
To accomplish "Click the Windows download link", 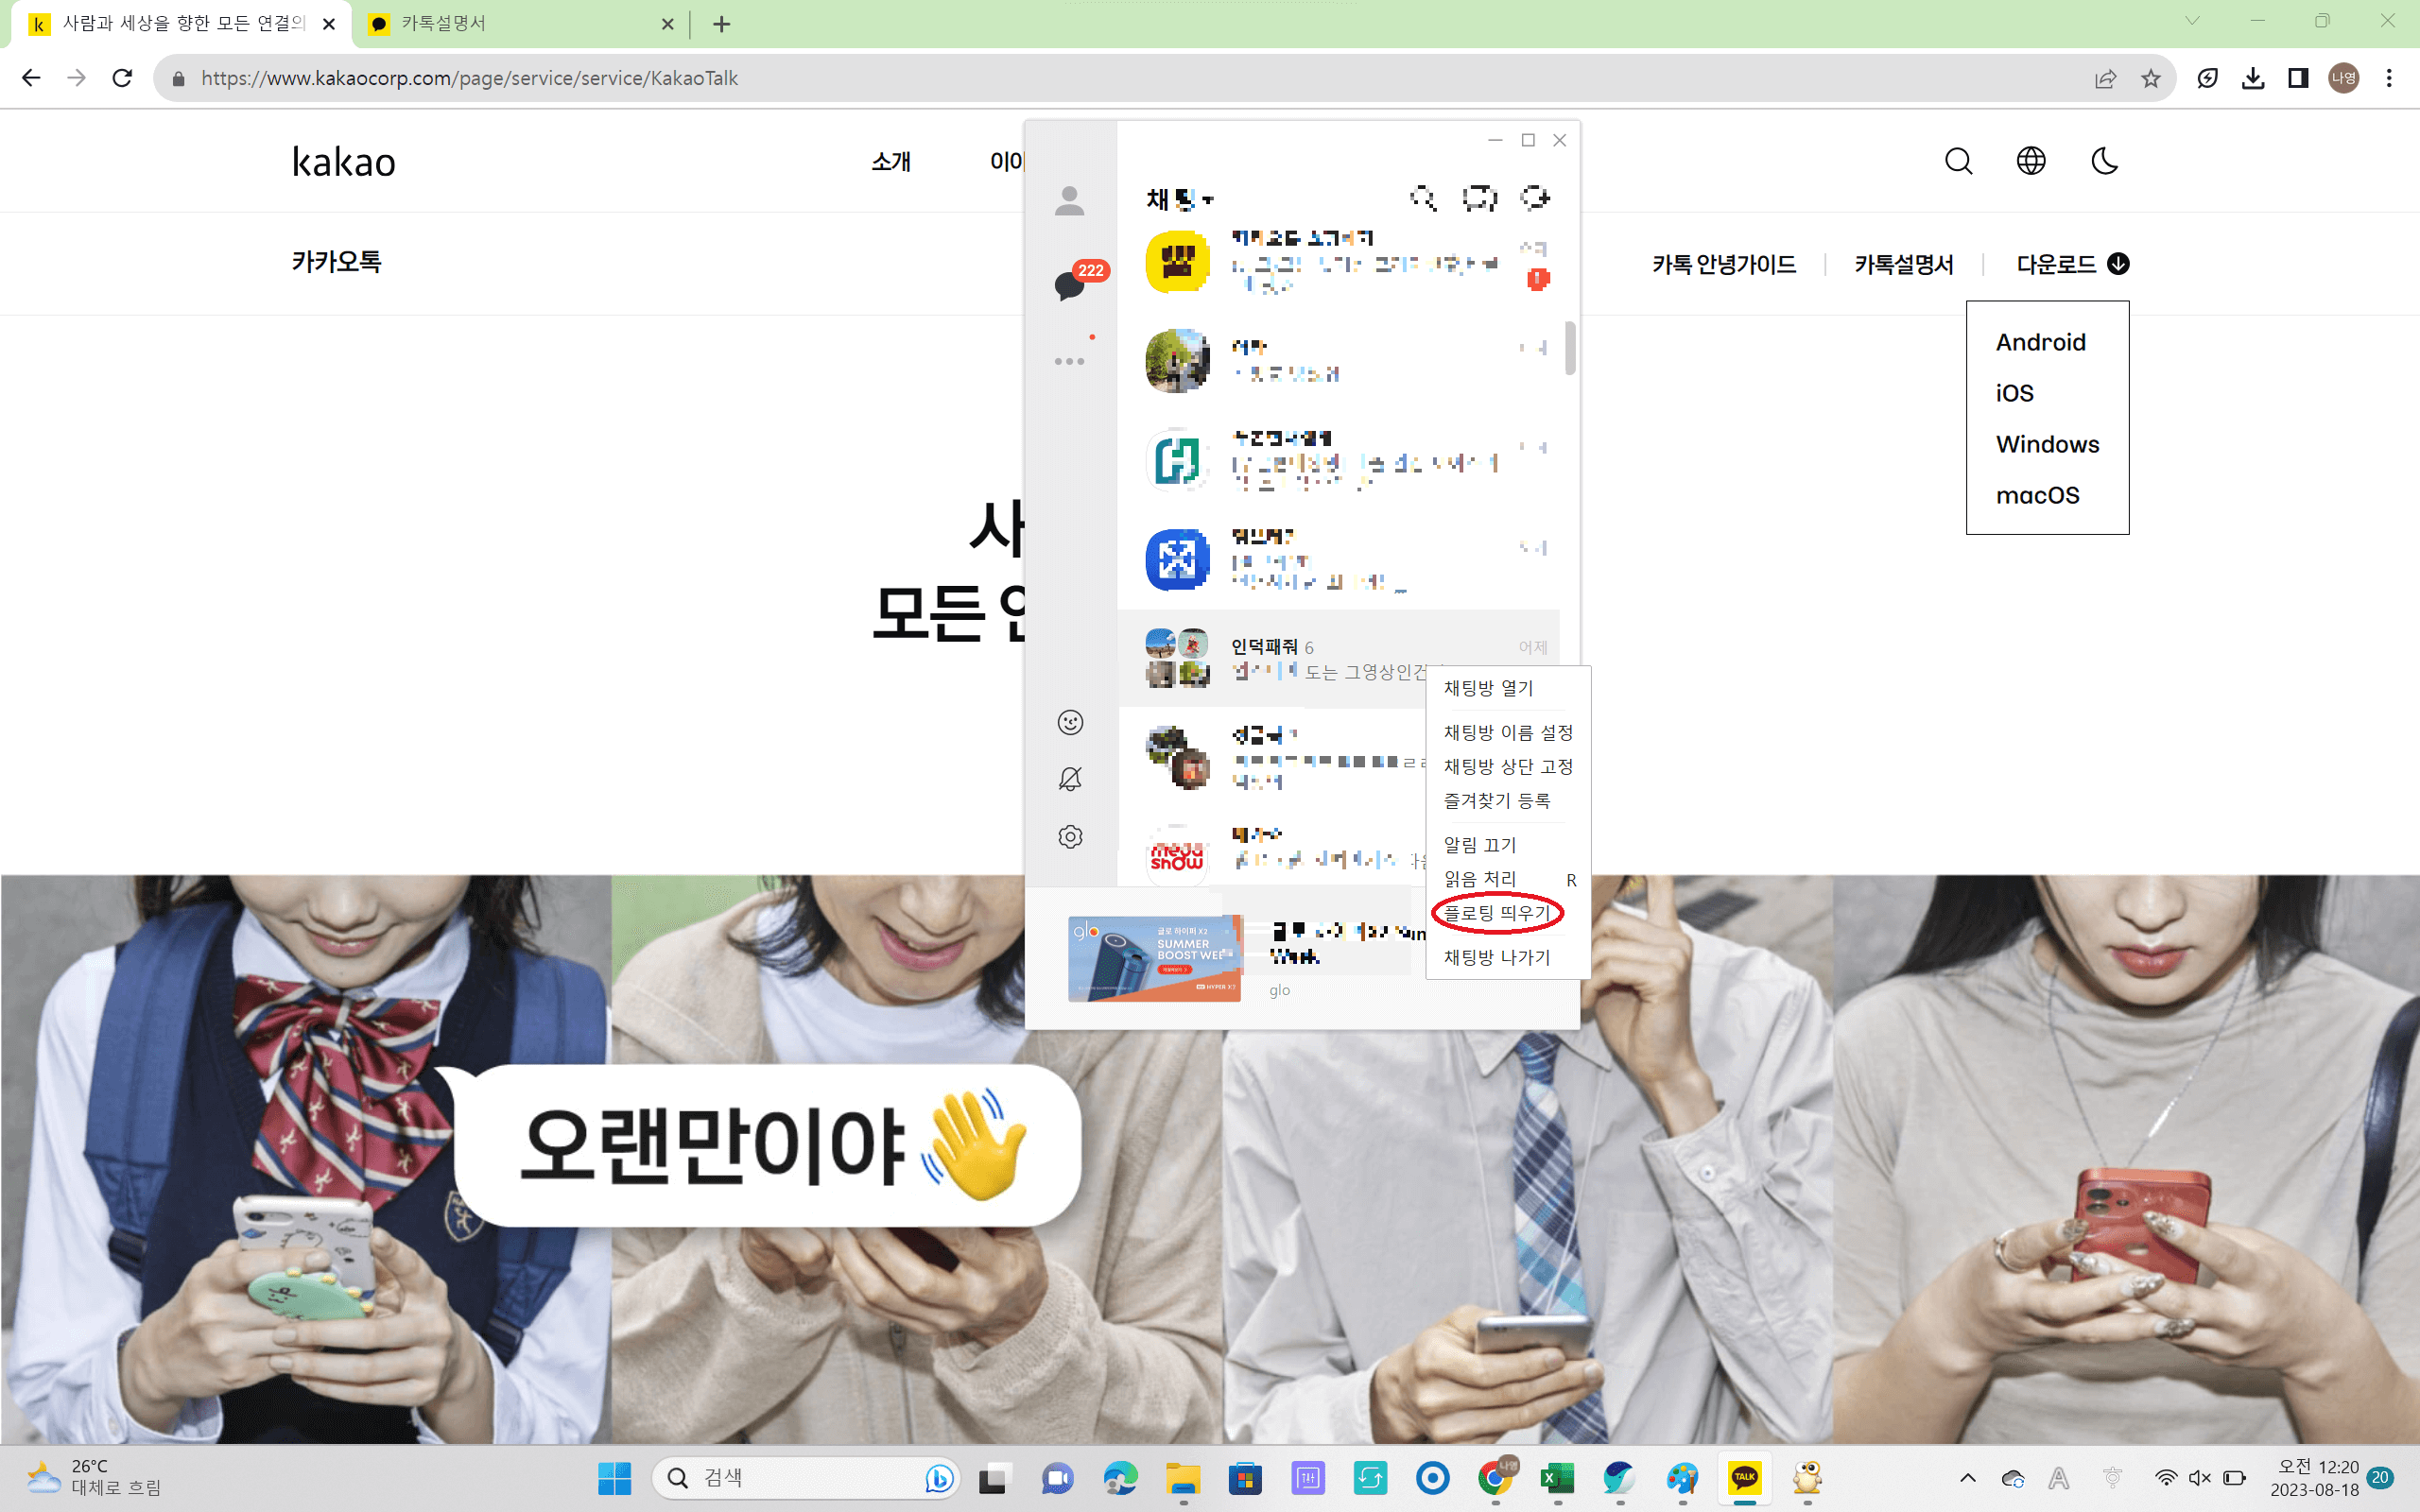I will (x=2047, y=444).
